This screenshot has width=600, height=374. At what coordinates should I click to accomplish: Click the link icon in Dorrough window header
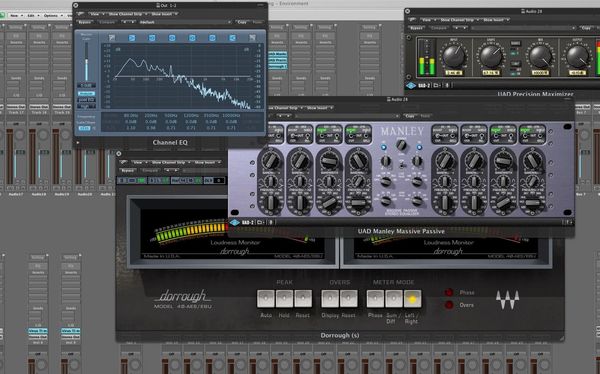click(124, 162)
